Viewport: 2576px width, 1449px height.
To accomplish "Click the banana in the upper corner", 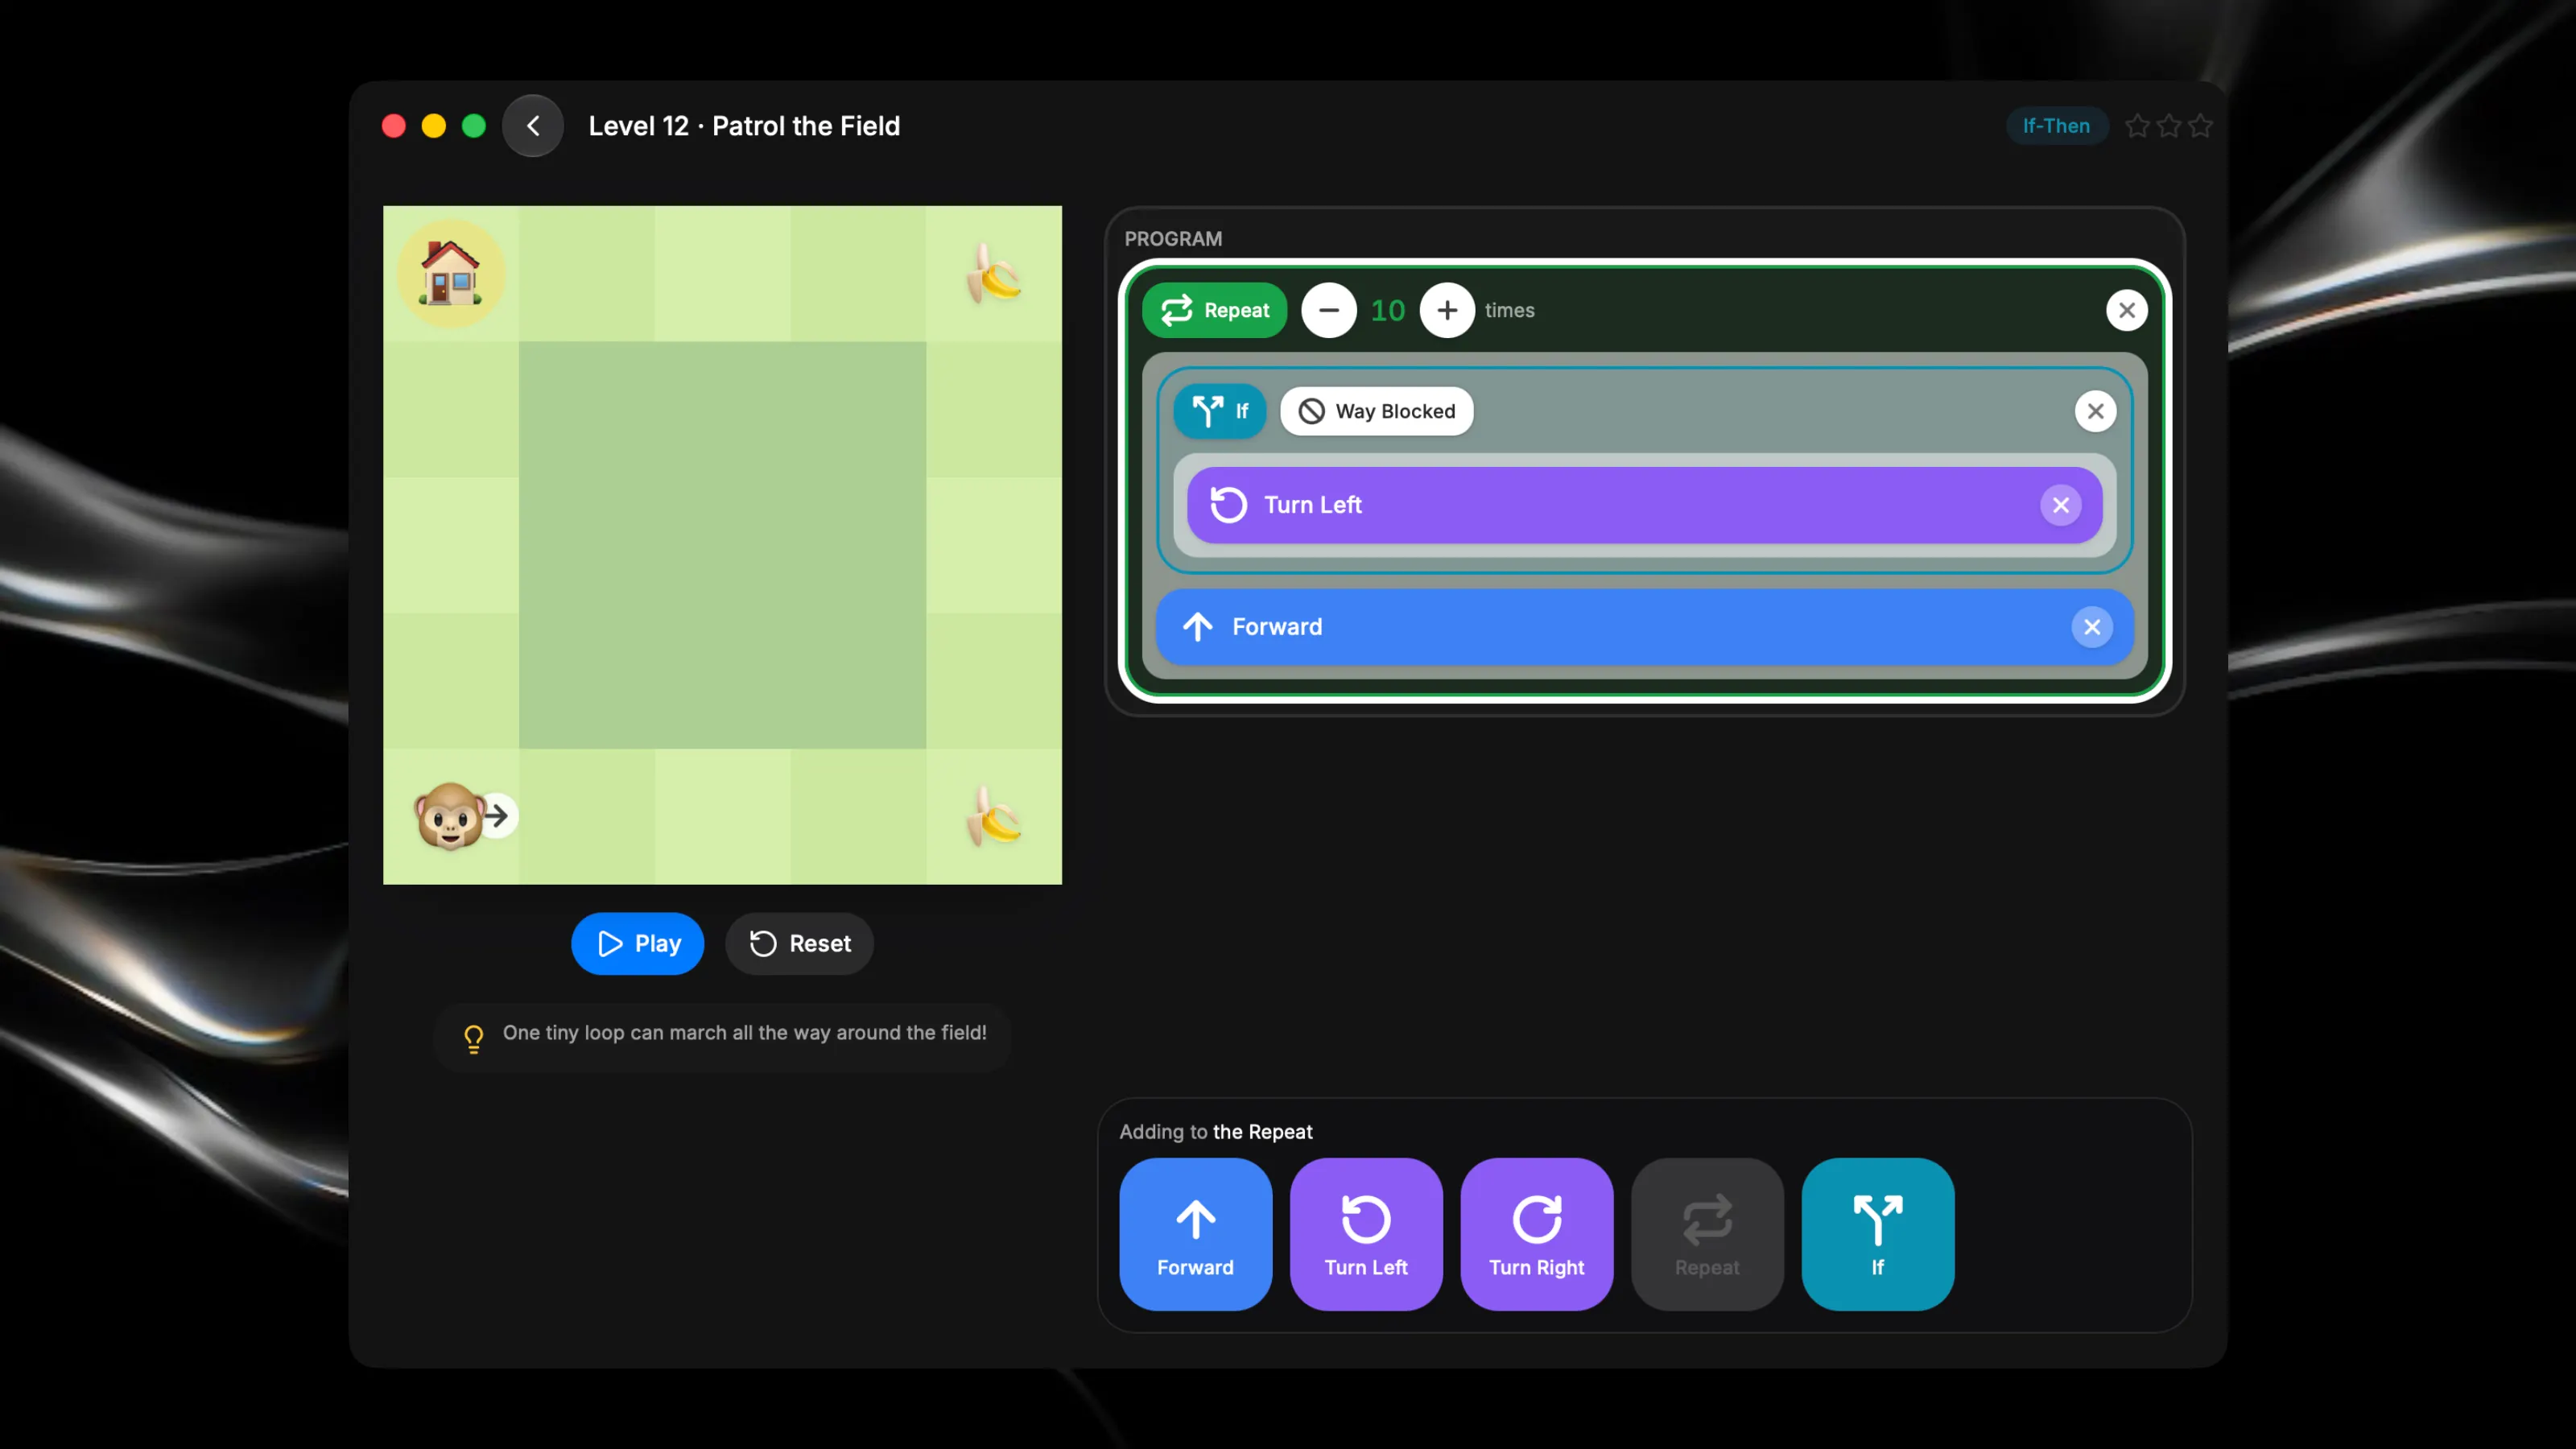I will click(993, 274).
